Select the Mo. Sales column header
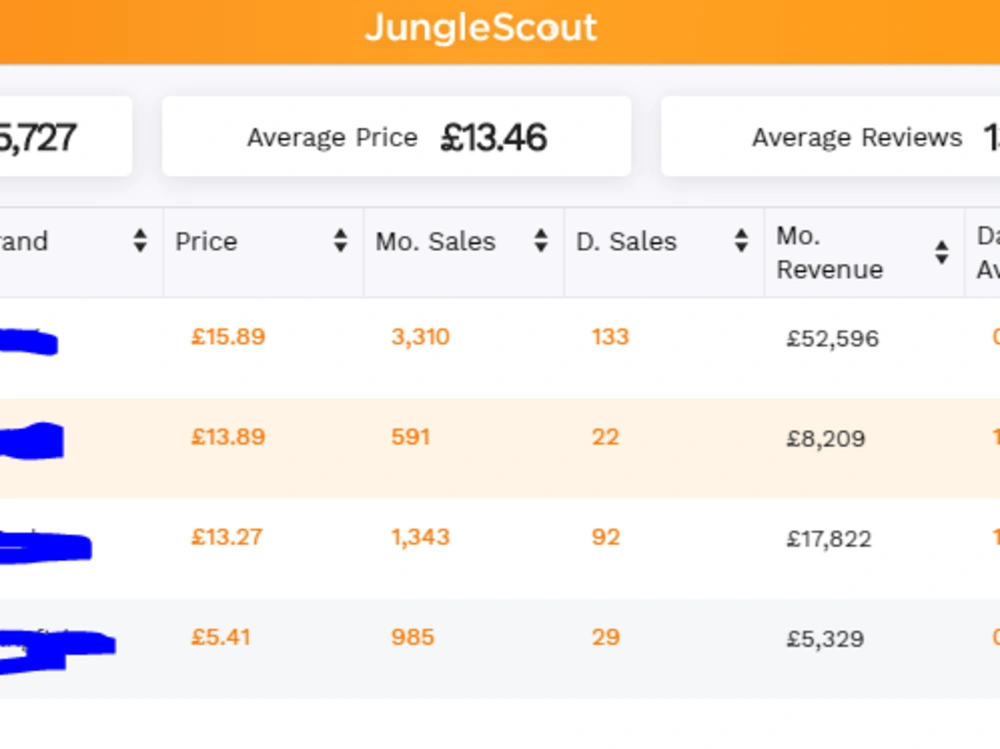This screenshot has height=749, width=1000. pos(464,253)
